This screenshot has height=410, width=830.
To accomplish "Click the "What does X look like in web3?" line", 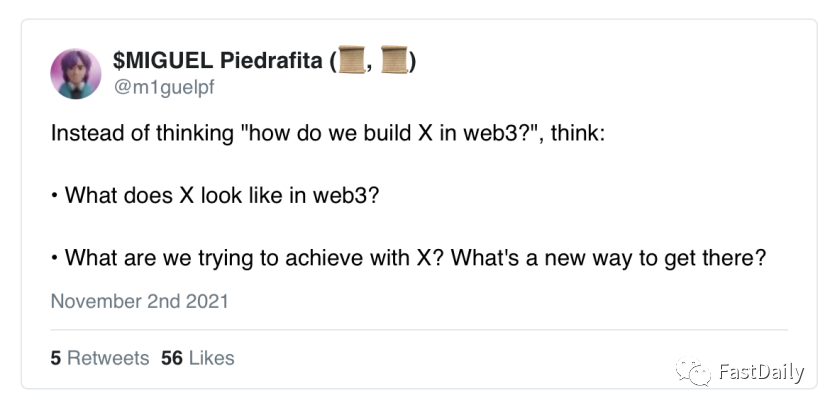I will tap(221, 195).
